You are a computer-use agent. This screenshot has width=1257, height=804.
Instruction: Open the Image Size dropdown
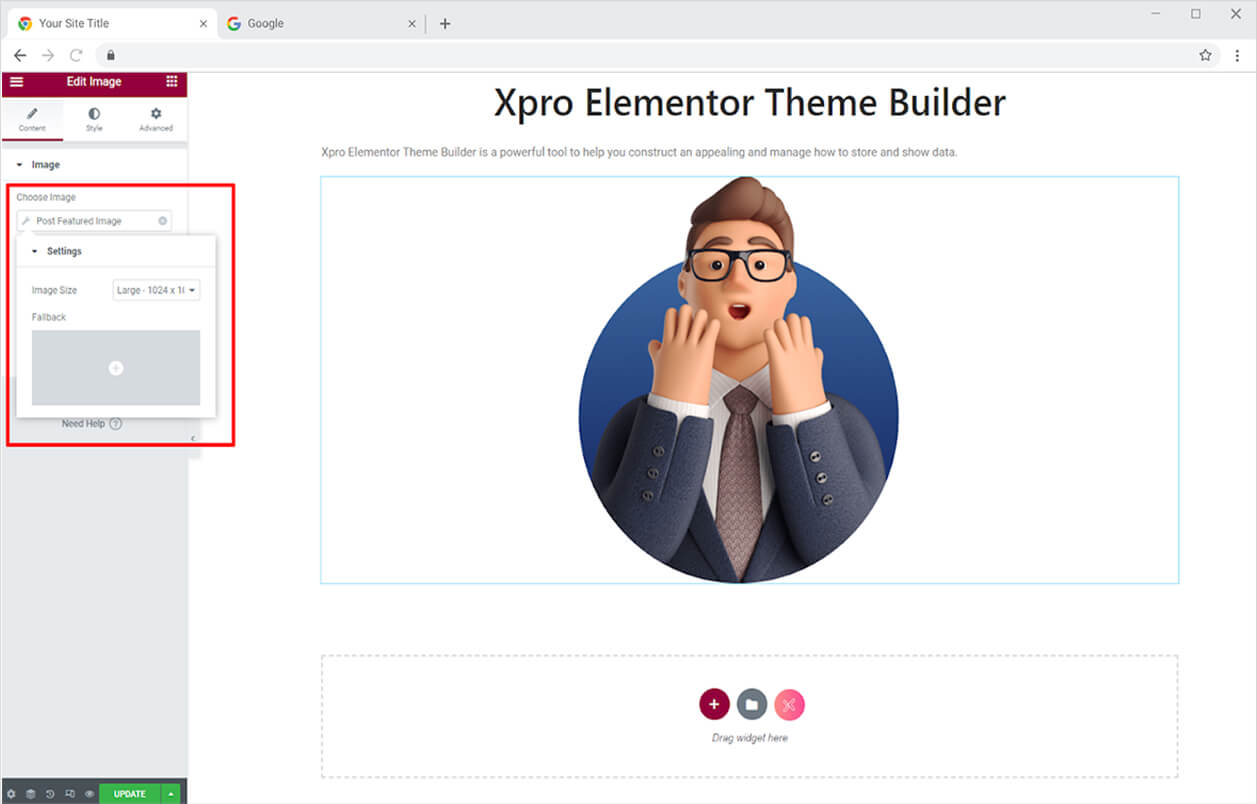(x=156, y=290)
